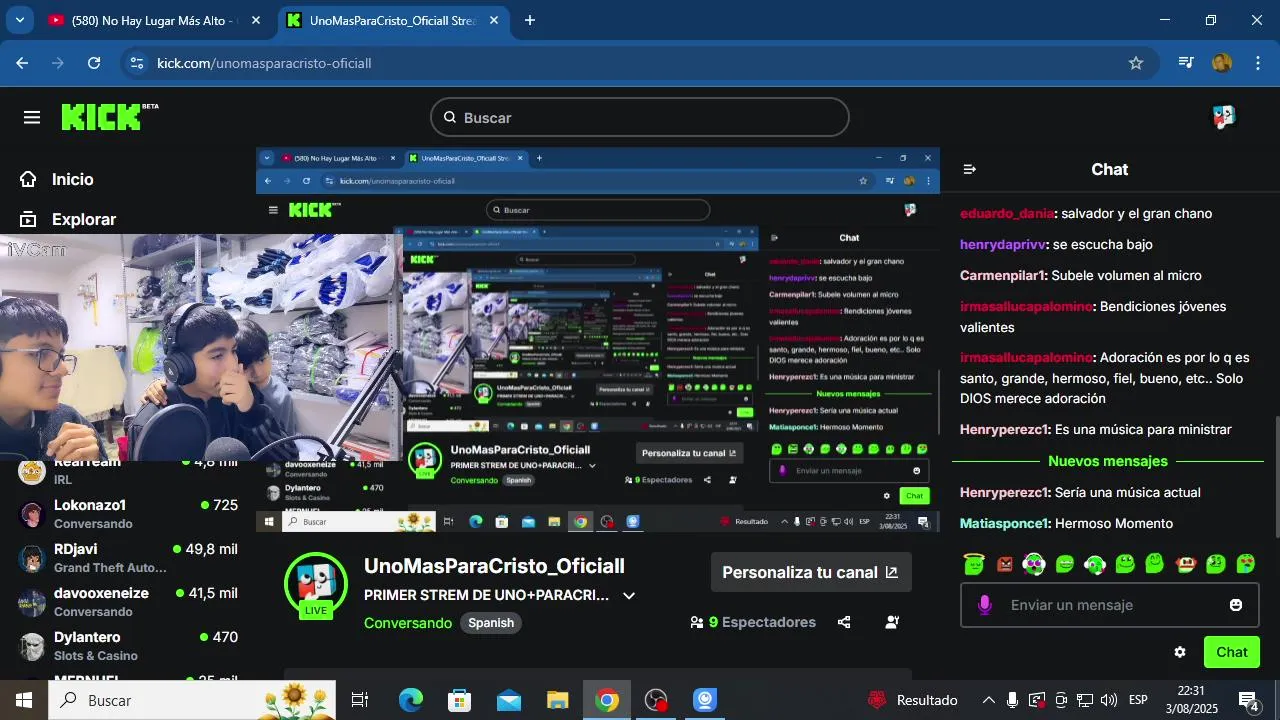
Task: Open the user avatar menu
Action: 1224,118
